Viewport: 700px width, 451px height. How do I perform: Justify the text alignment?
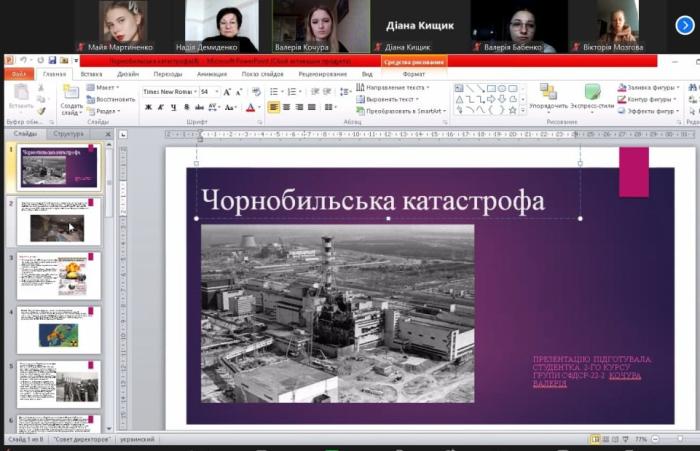click(312, 107)
